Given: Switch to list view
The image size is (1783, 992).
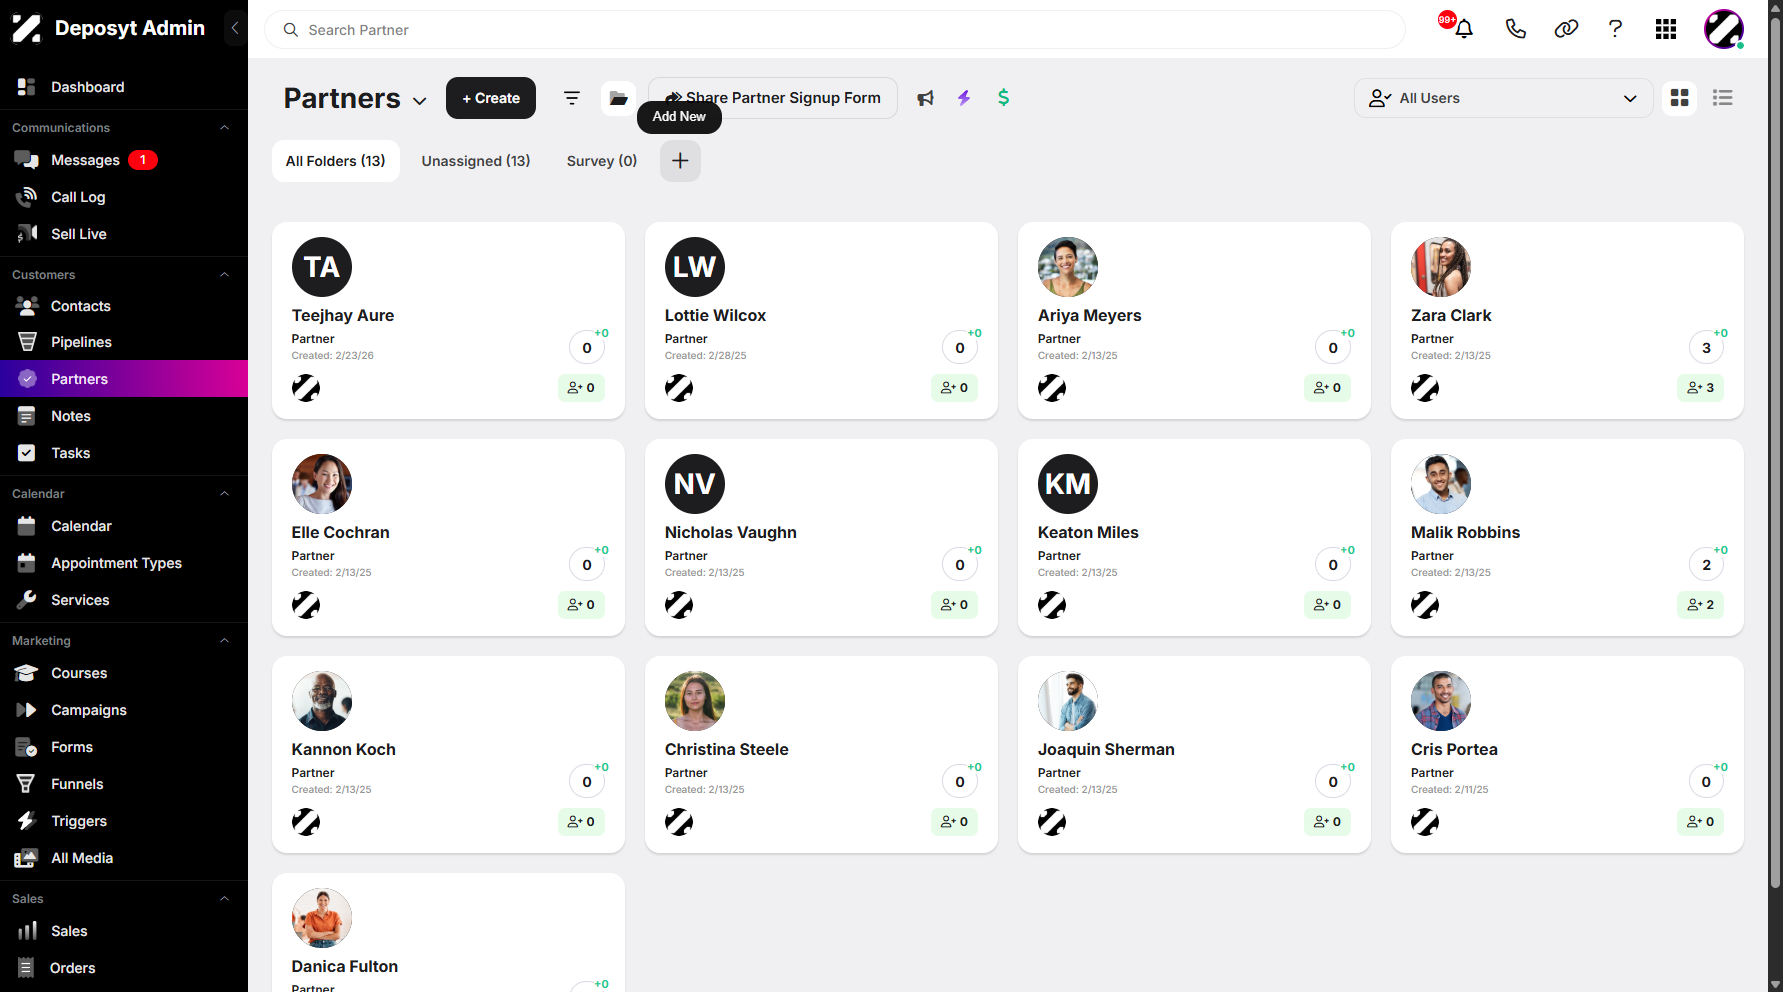Looking at the screenshot, I should (x=1722, y=98).
